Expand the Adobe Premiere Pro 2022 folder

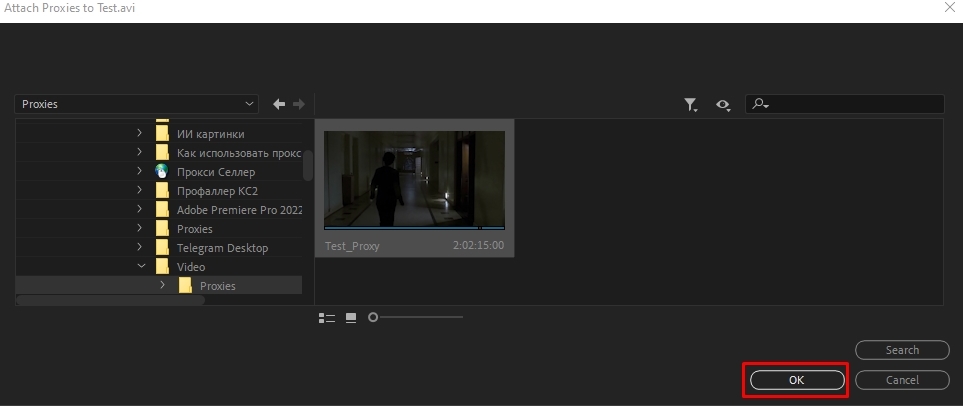(x=139, y=209)
